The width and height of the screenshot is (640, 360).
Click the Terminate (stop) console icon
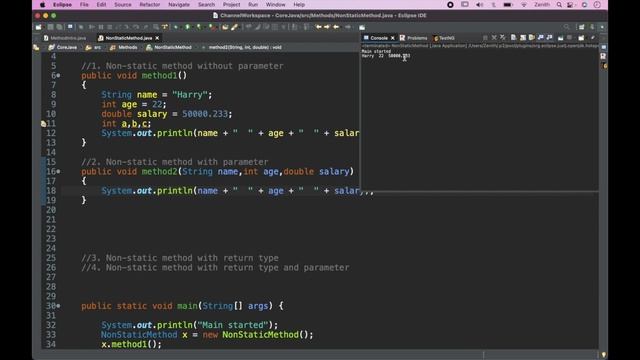pos(485,38)
